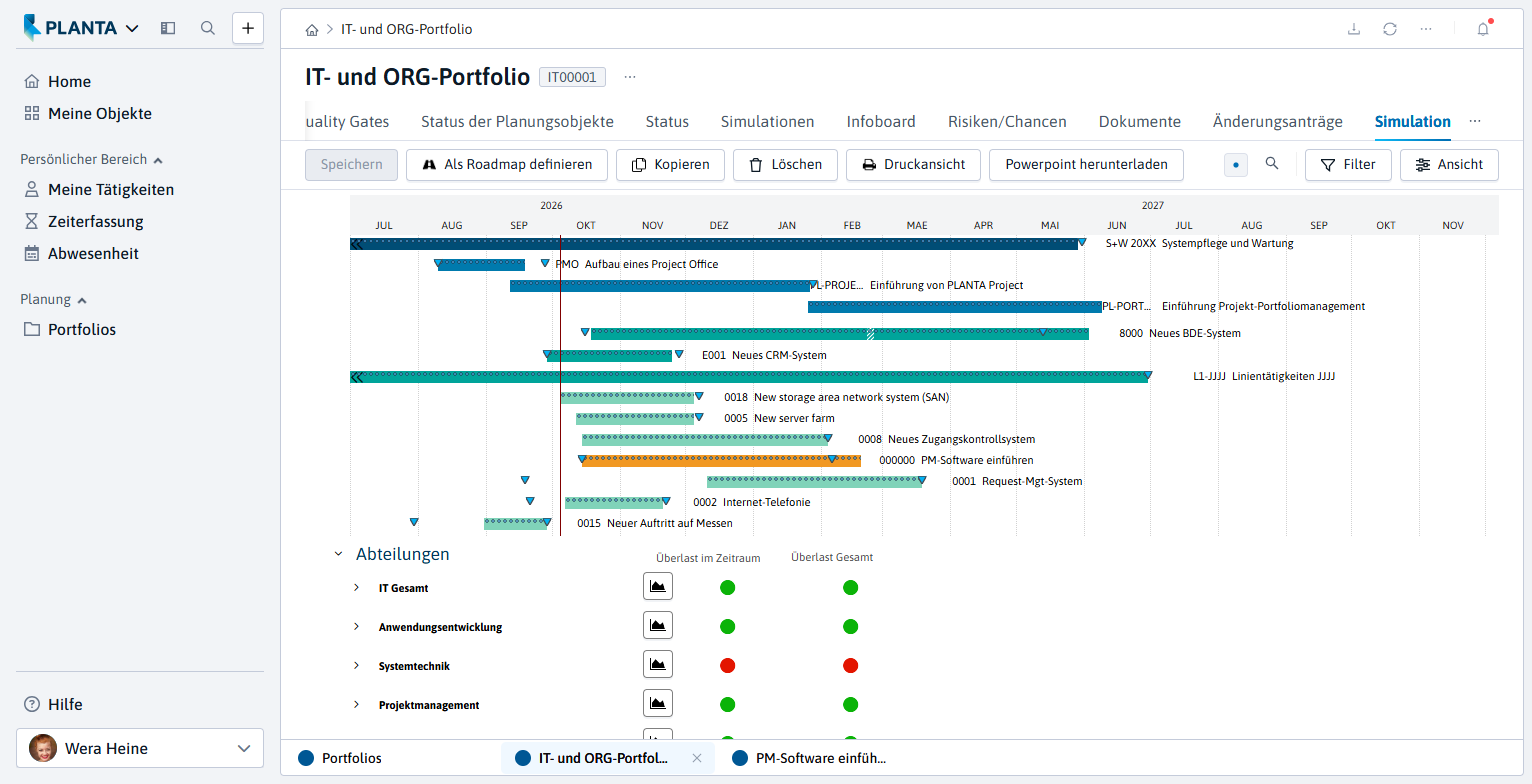Show more tabs after Simulation
The height and width of the screenshot is (784, 1532).
tap(1474, 121)
